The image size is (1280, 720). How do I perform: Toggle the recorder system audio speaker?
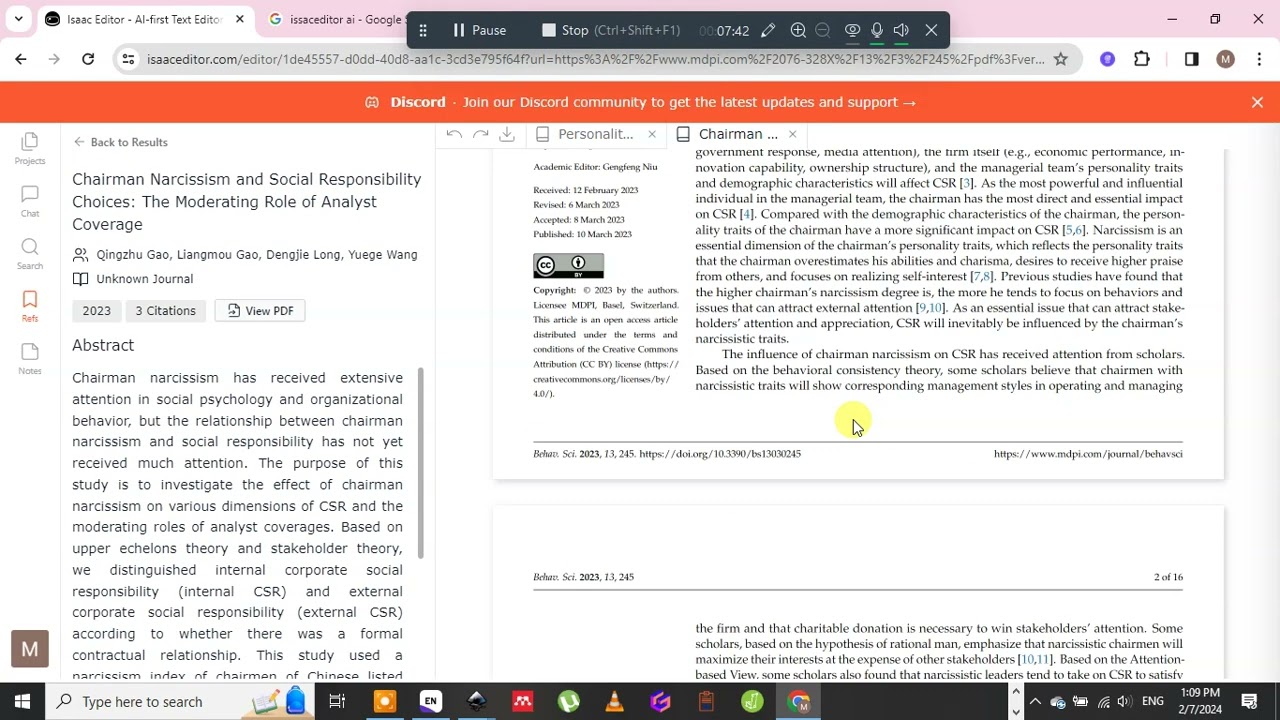pos(901,30)
